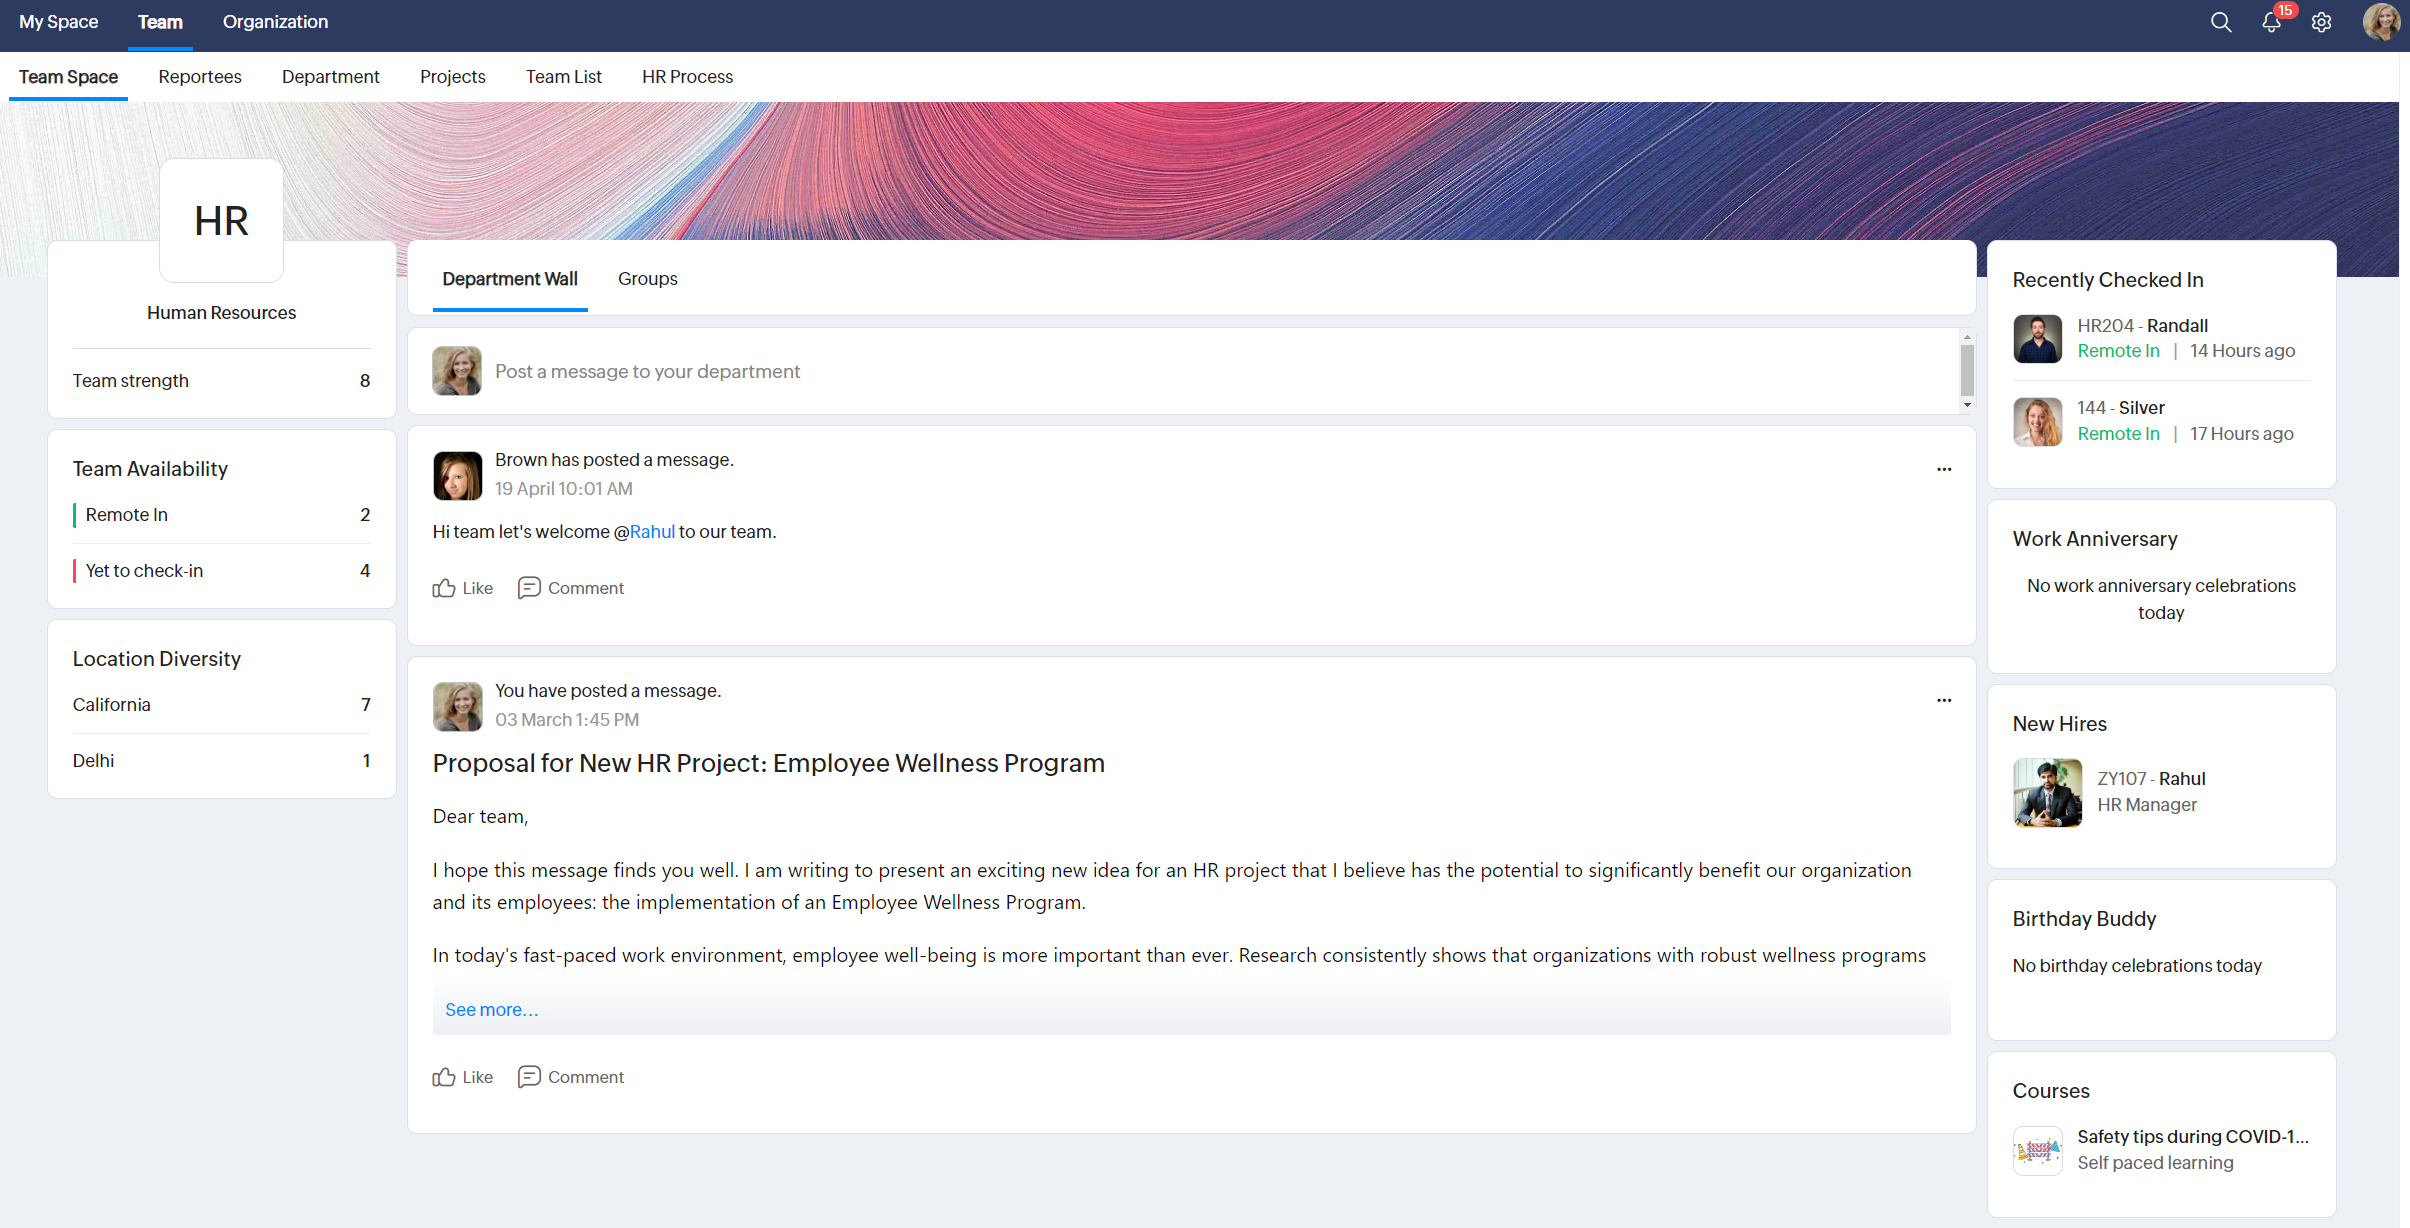Open three-dot menu on Brown's post

coord(1943,469)
